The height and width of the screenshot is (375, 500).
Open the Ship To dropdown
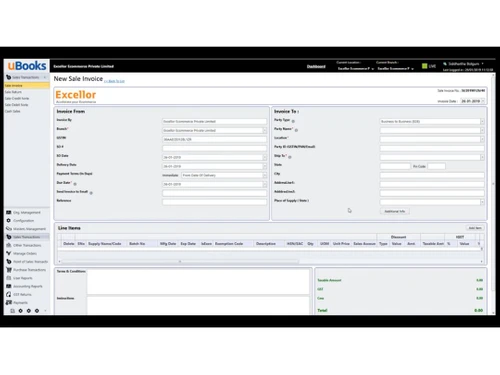(x=482, y=157)
